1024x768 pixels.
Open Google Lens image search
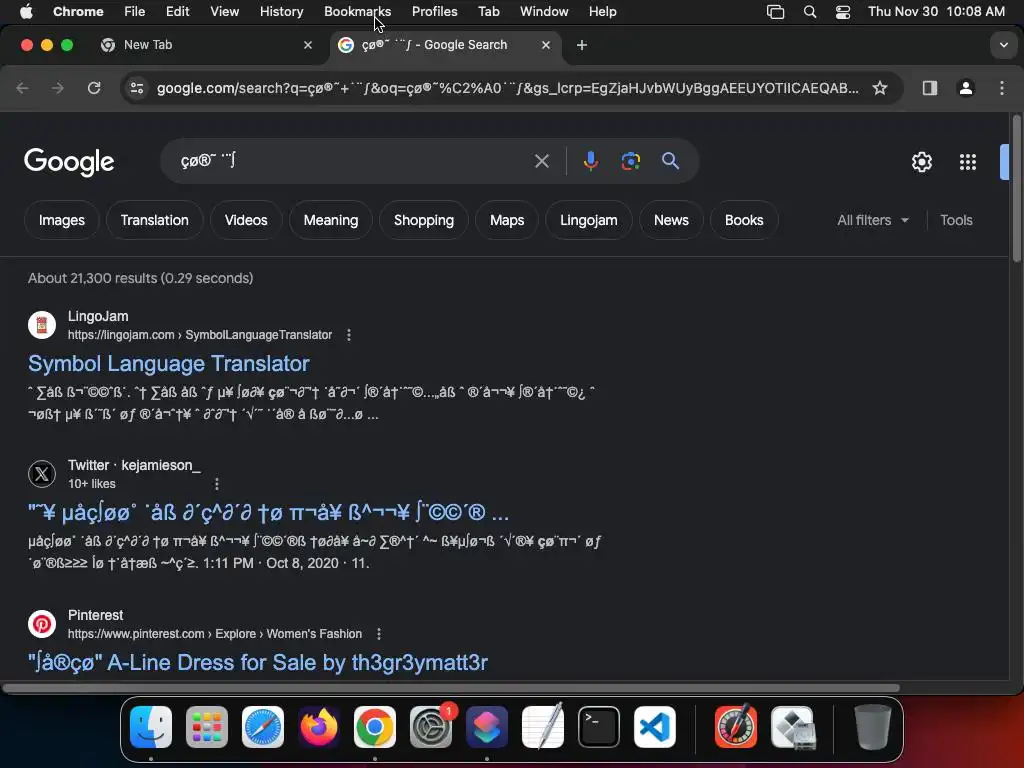coord(630,161)
